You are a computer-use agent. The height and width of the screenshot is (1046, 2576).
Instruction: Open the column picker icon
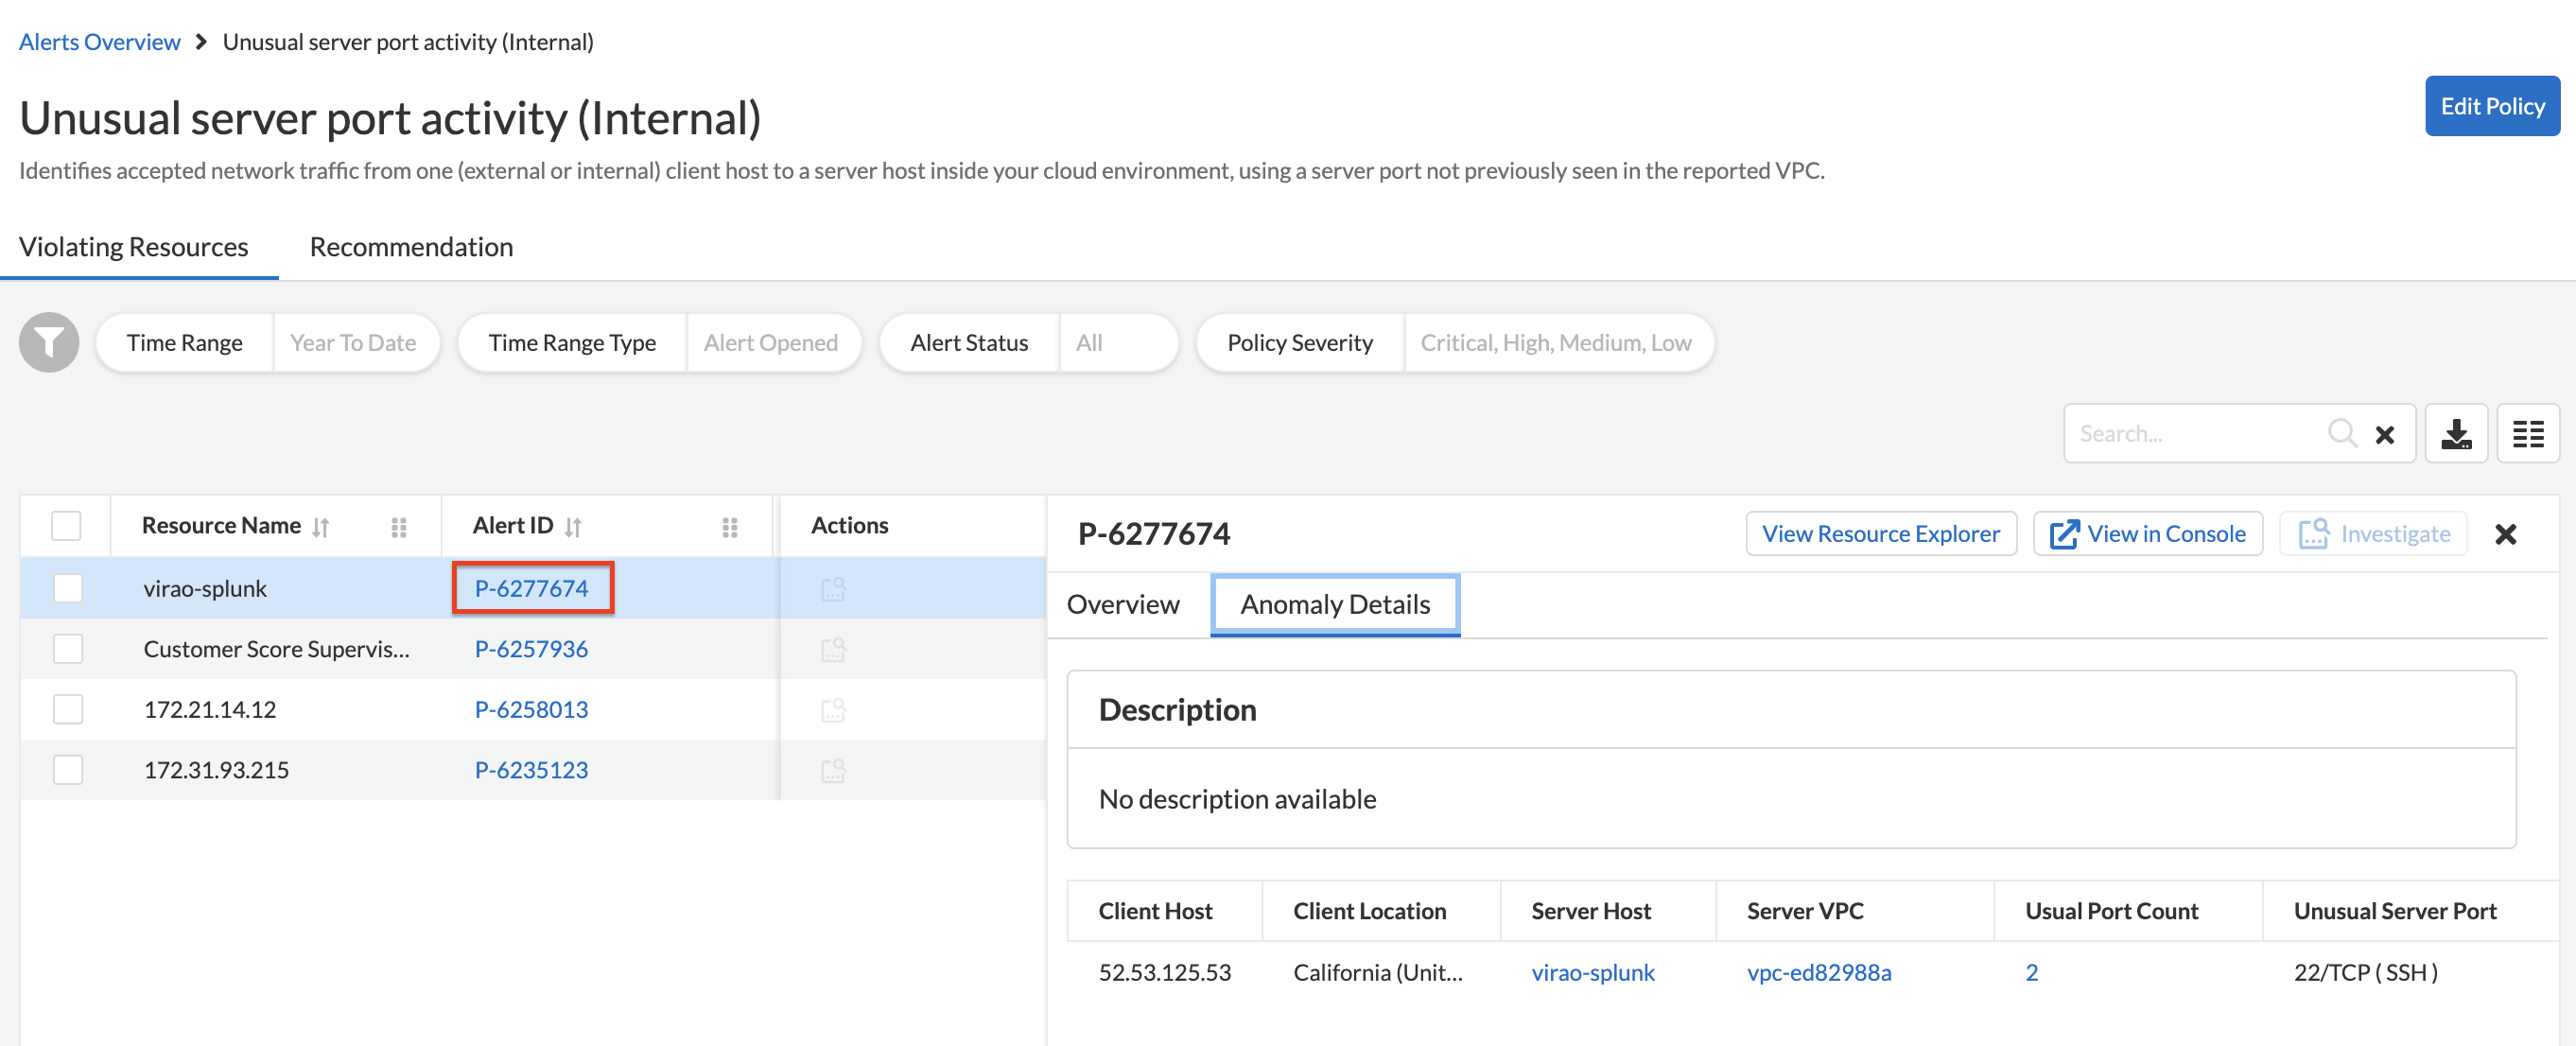coord(2527,434)
